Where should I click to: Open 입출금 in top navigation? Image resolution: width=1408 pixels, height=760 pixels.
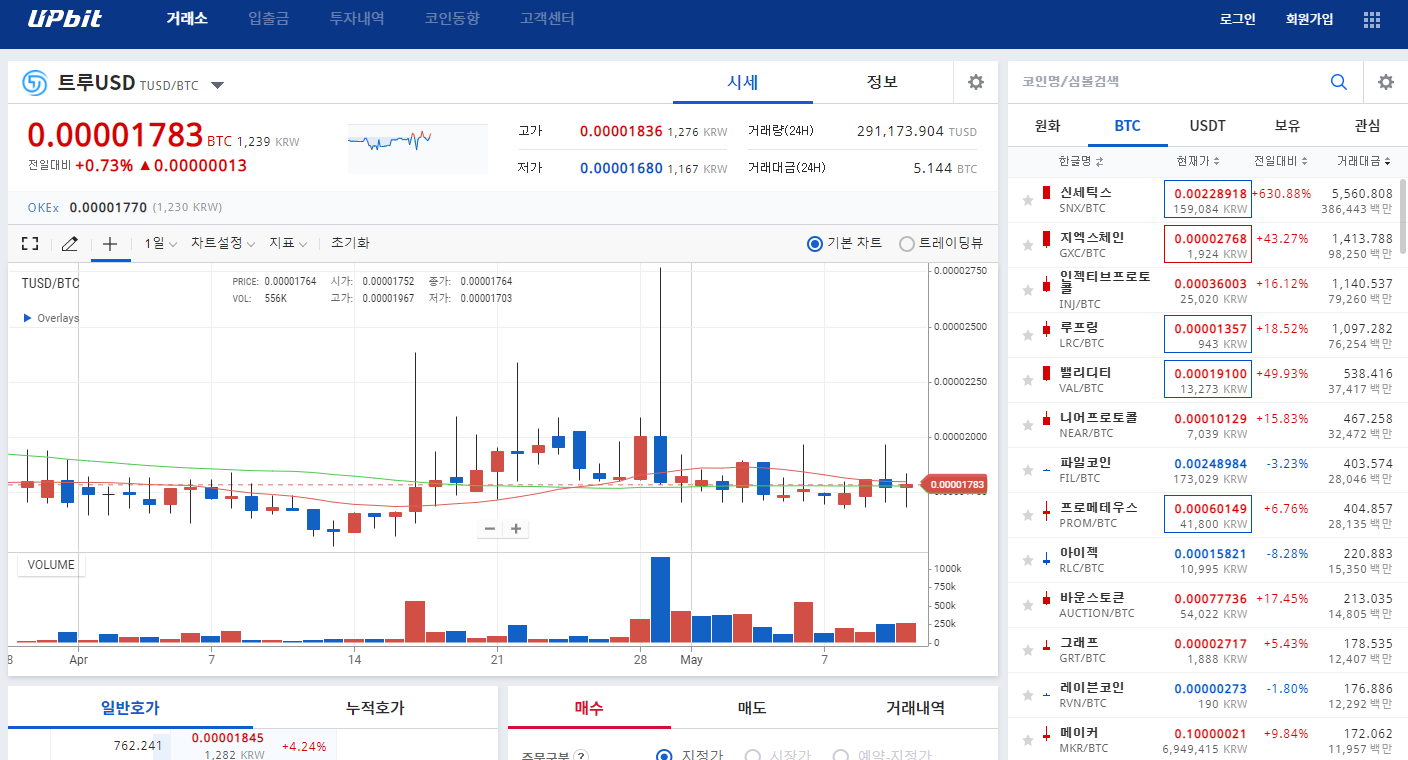pyautogui.click(x=268, y=19)
